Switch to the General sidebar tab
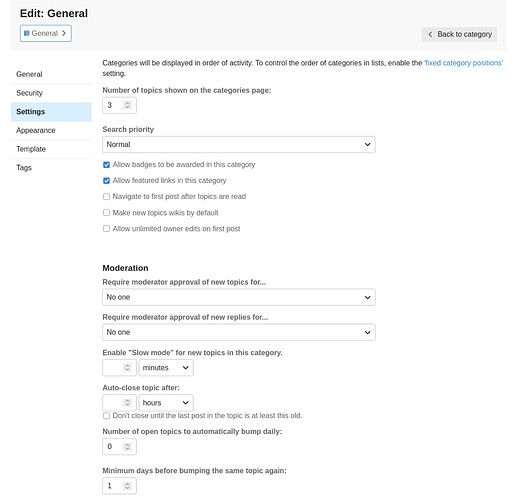The image size is (528, 500). click(51, 74)
